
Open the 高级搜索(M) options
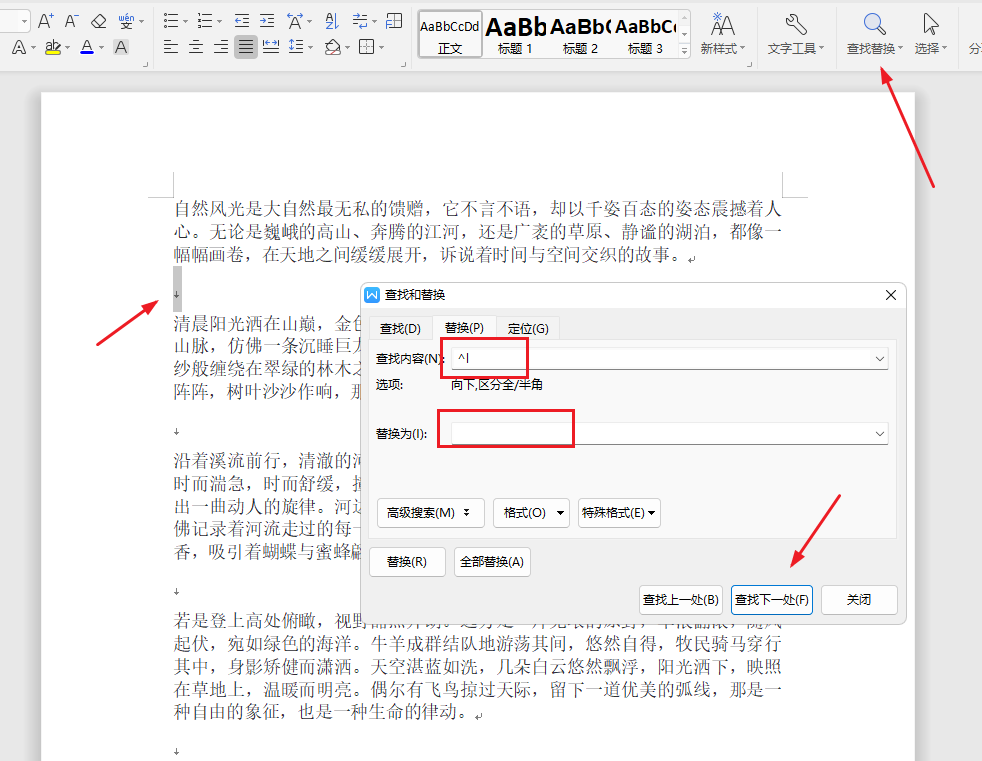coord(430,512)
